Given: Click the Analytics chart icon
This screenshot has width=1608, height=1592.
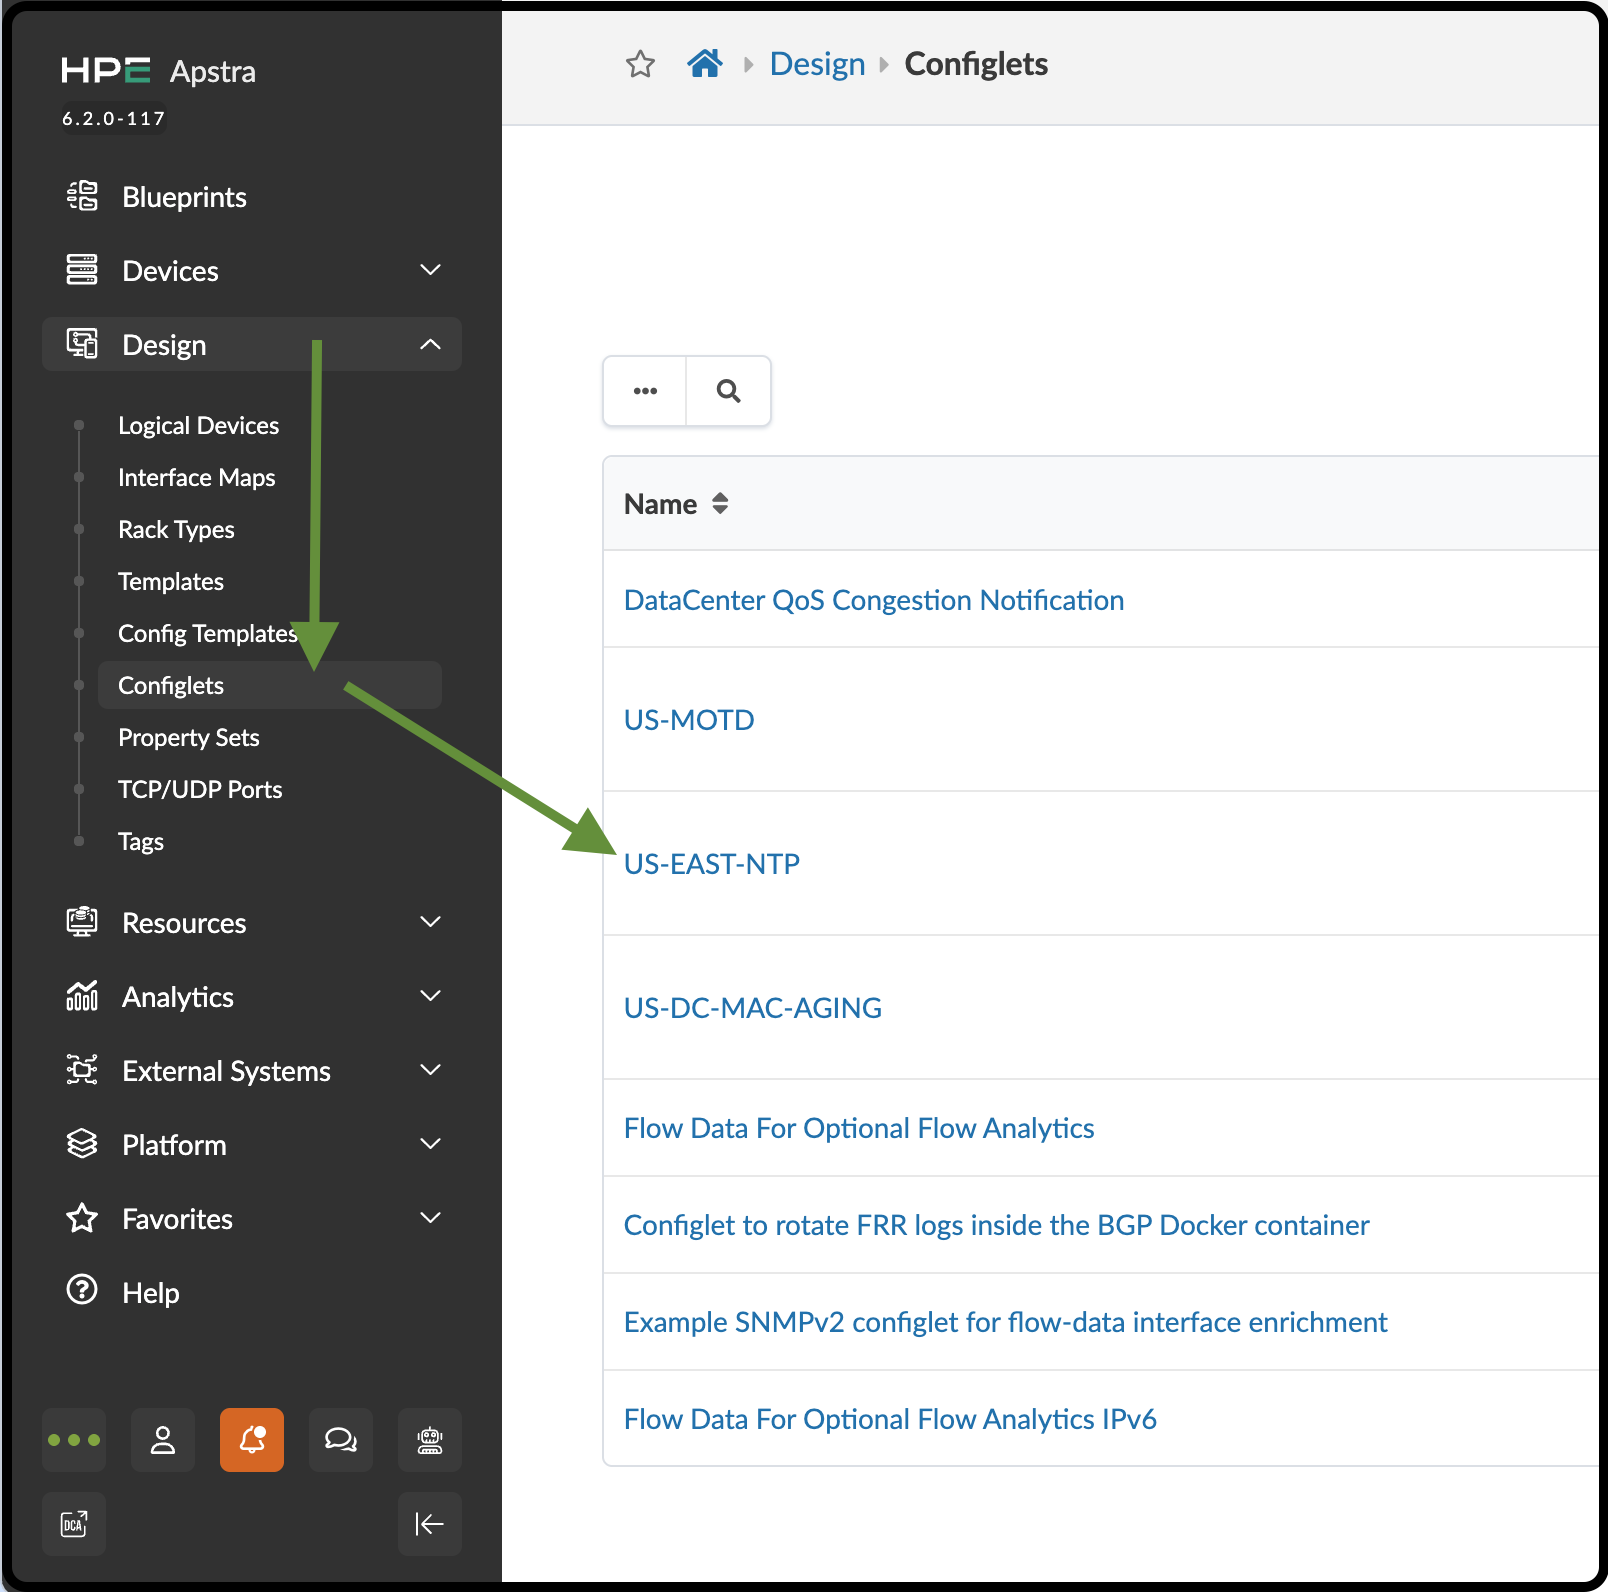Looking at the screenshot, I should tap(82, 996).
